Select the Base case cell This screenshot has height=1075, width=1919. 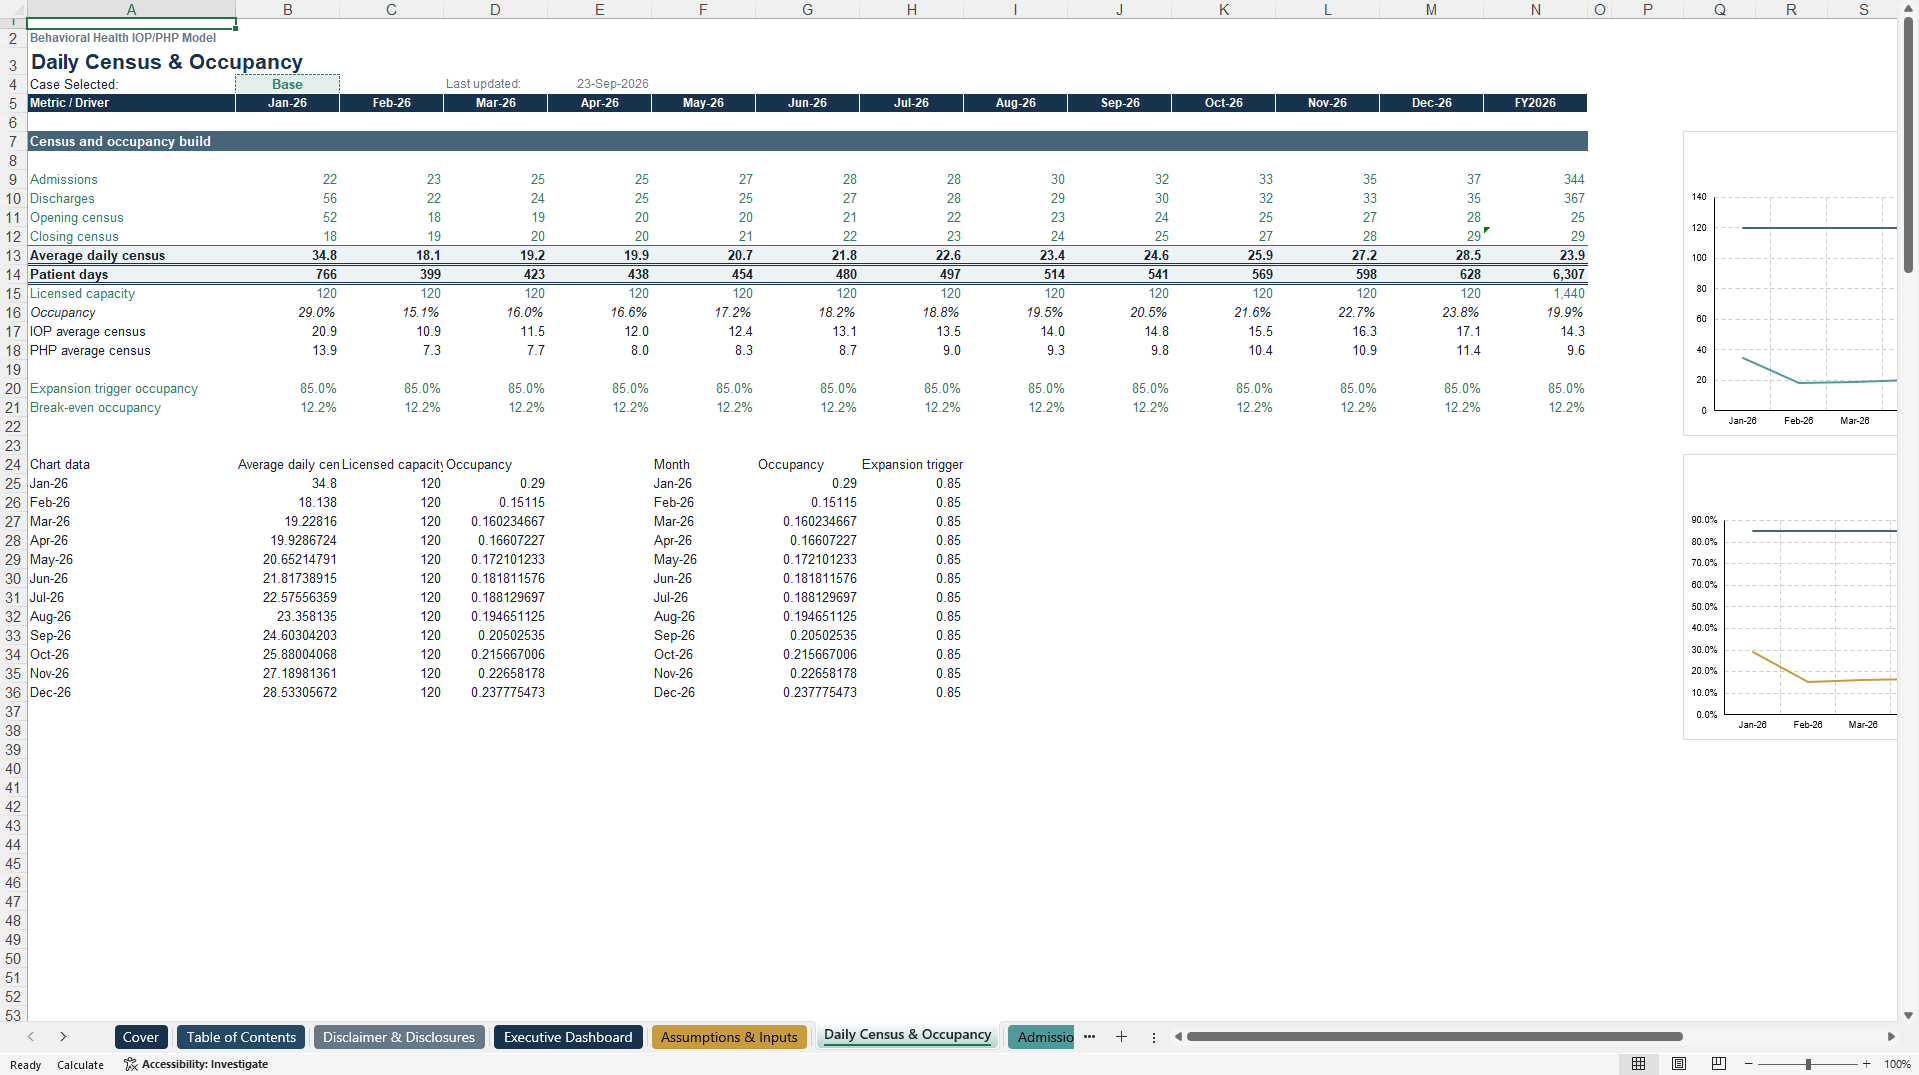[x=287, y=84]
